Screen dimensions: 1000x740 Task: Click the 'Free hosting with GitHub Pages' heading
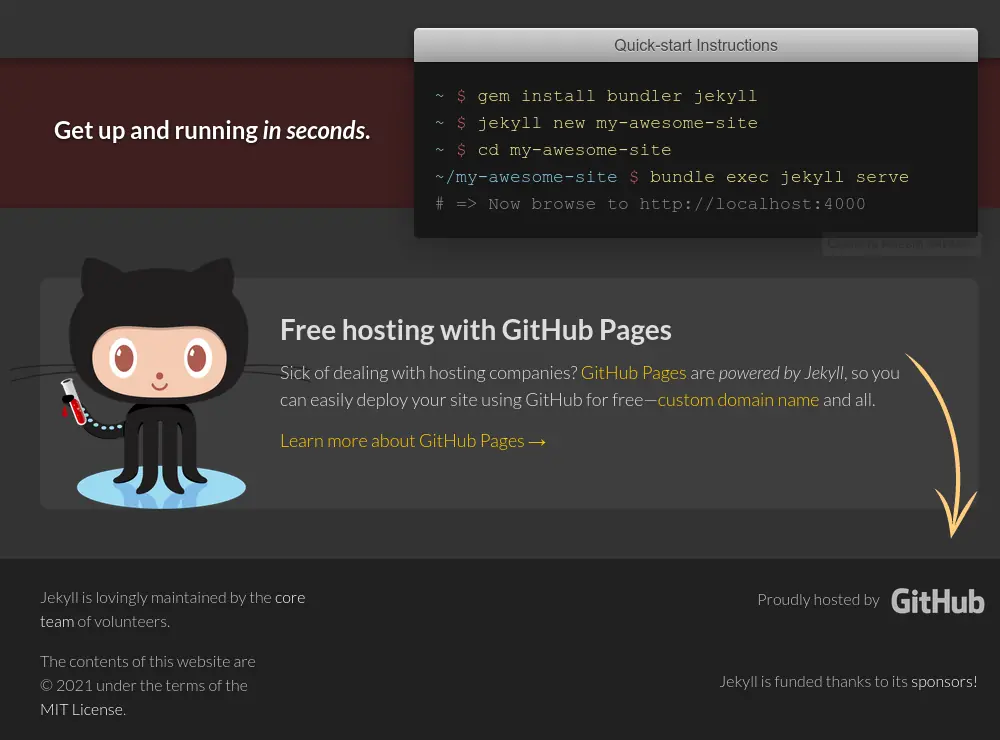[x=476, y=330]
